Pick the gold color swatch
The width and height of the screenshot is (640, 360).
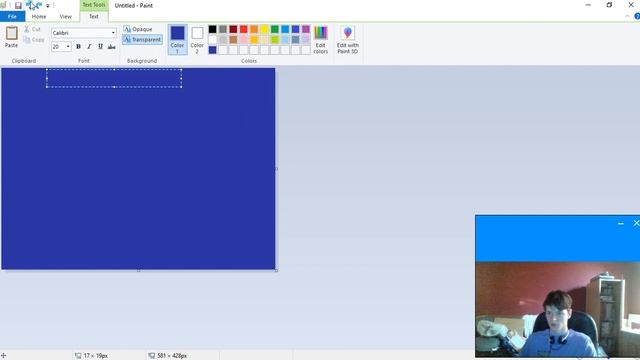click(254, 40)
